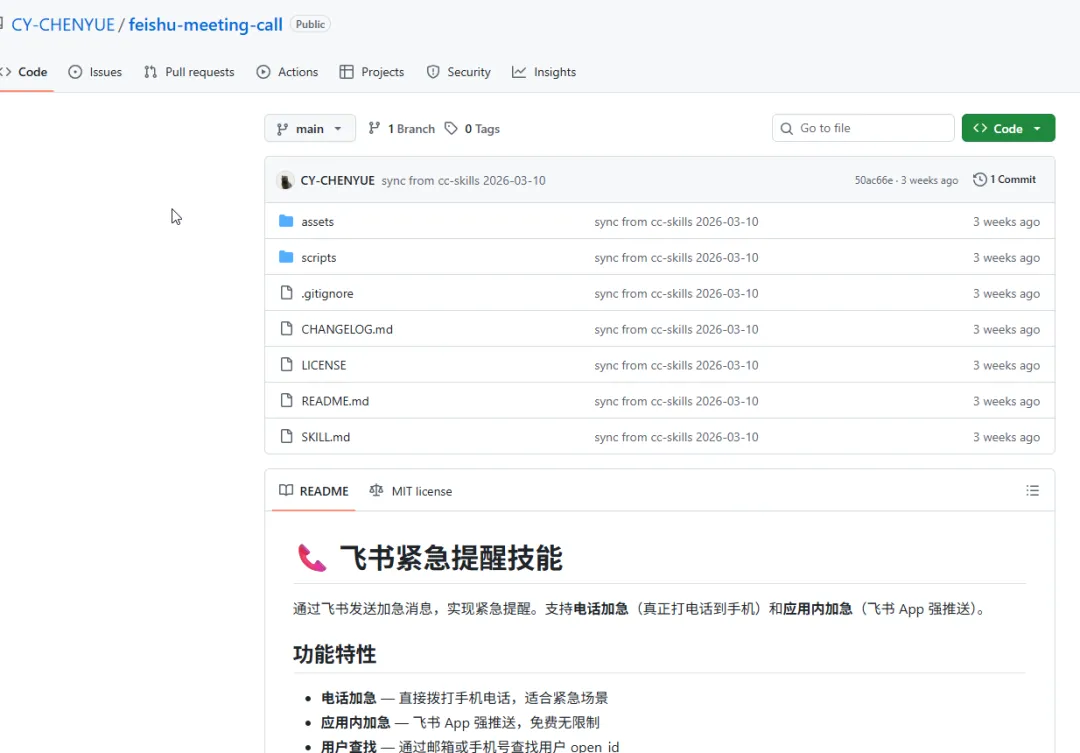View the Insights tab
Viewport: 1080px width, 753px height.
pos(544,72)
